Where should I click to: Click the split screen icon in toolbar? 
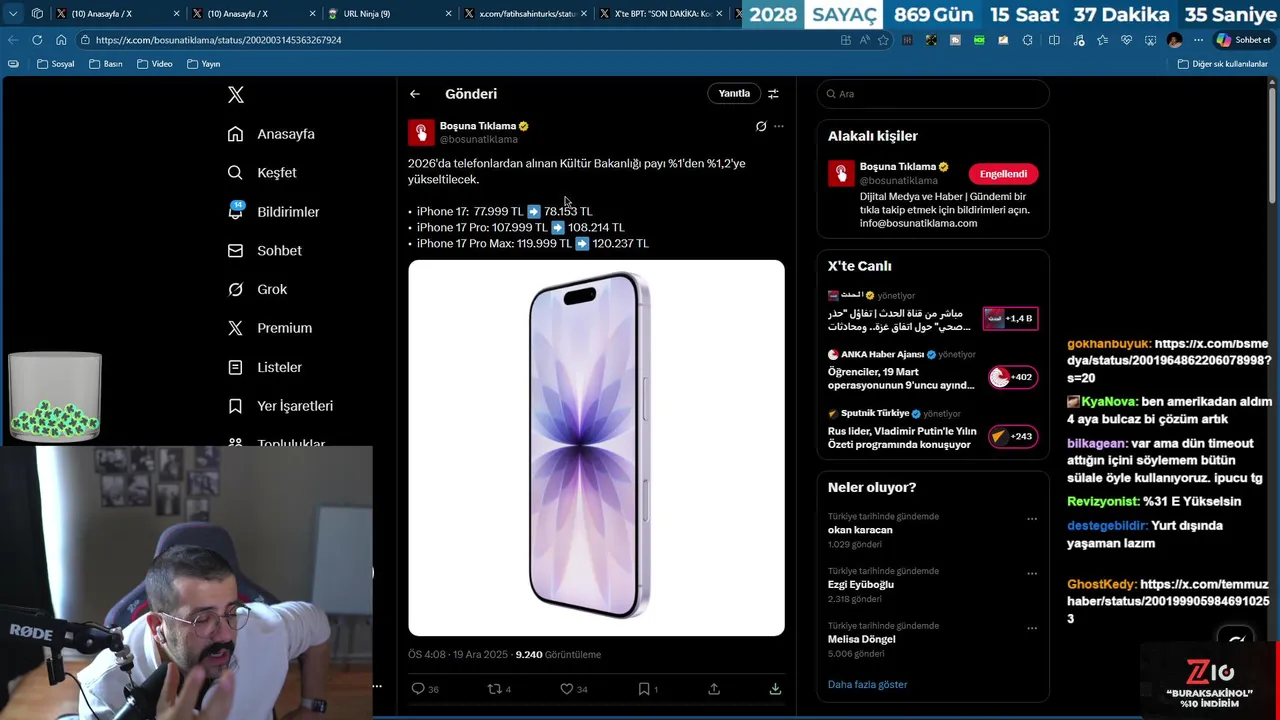(x=1054, y=40)
